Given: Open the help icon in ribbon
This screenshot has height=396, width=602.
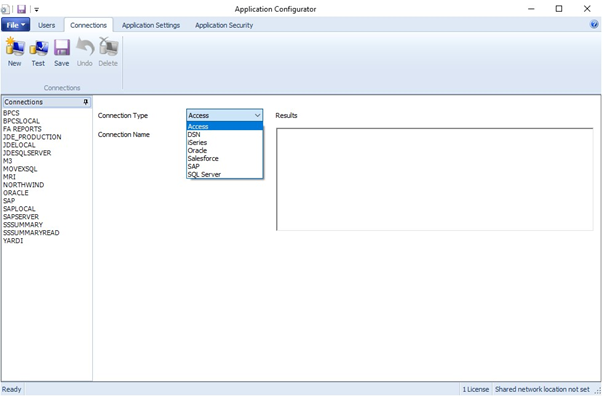Looking at the screenshot, I should point(594,25).
